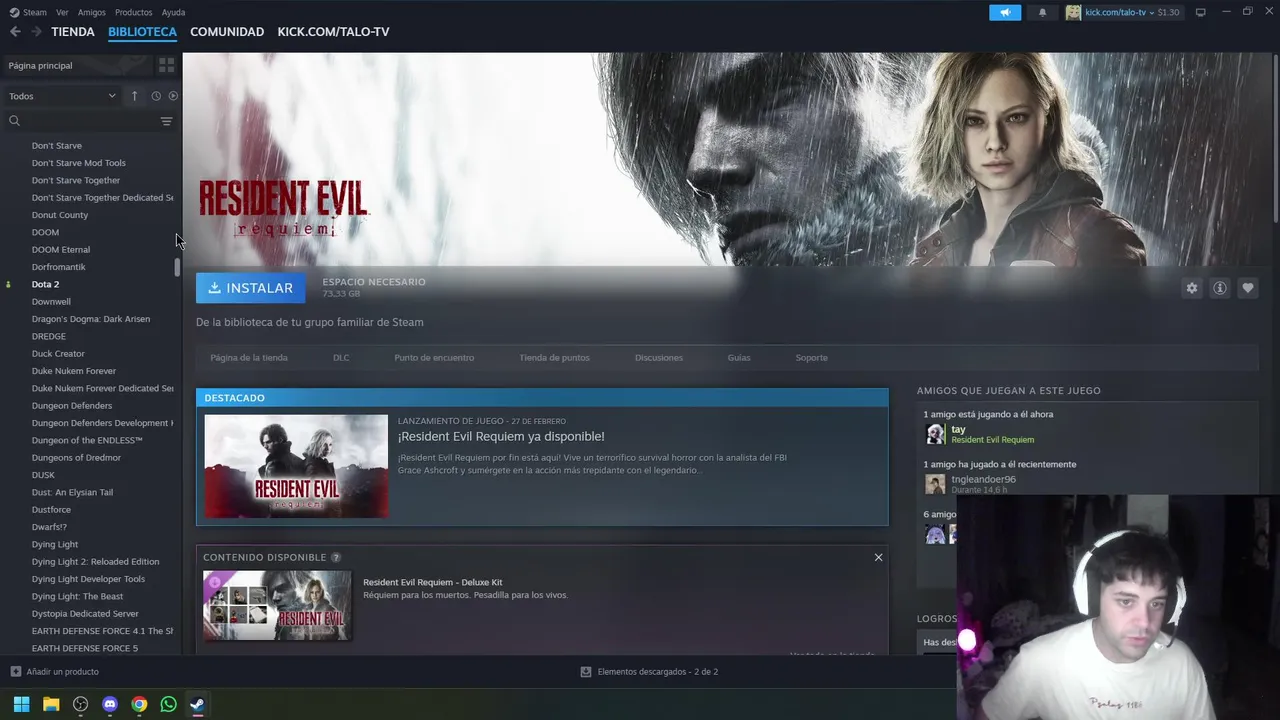Open friend tngleandoer96's profile
The width and height of the screenshot is (1280, 720).
point(983,479)
